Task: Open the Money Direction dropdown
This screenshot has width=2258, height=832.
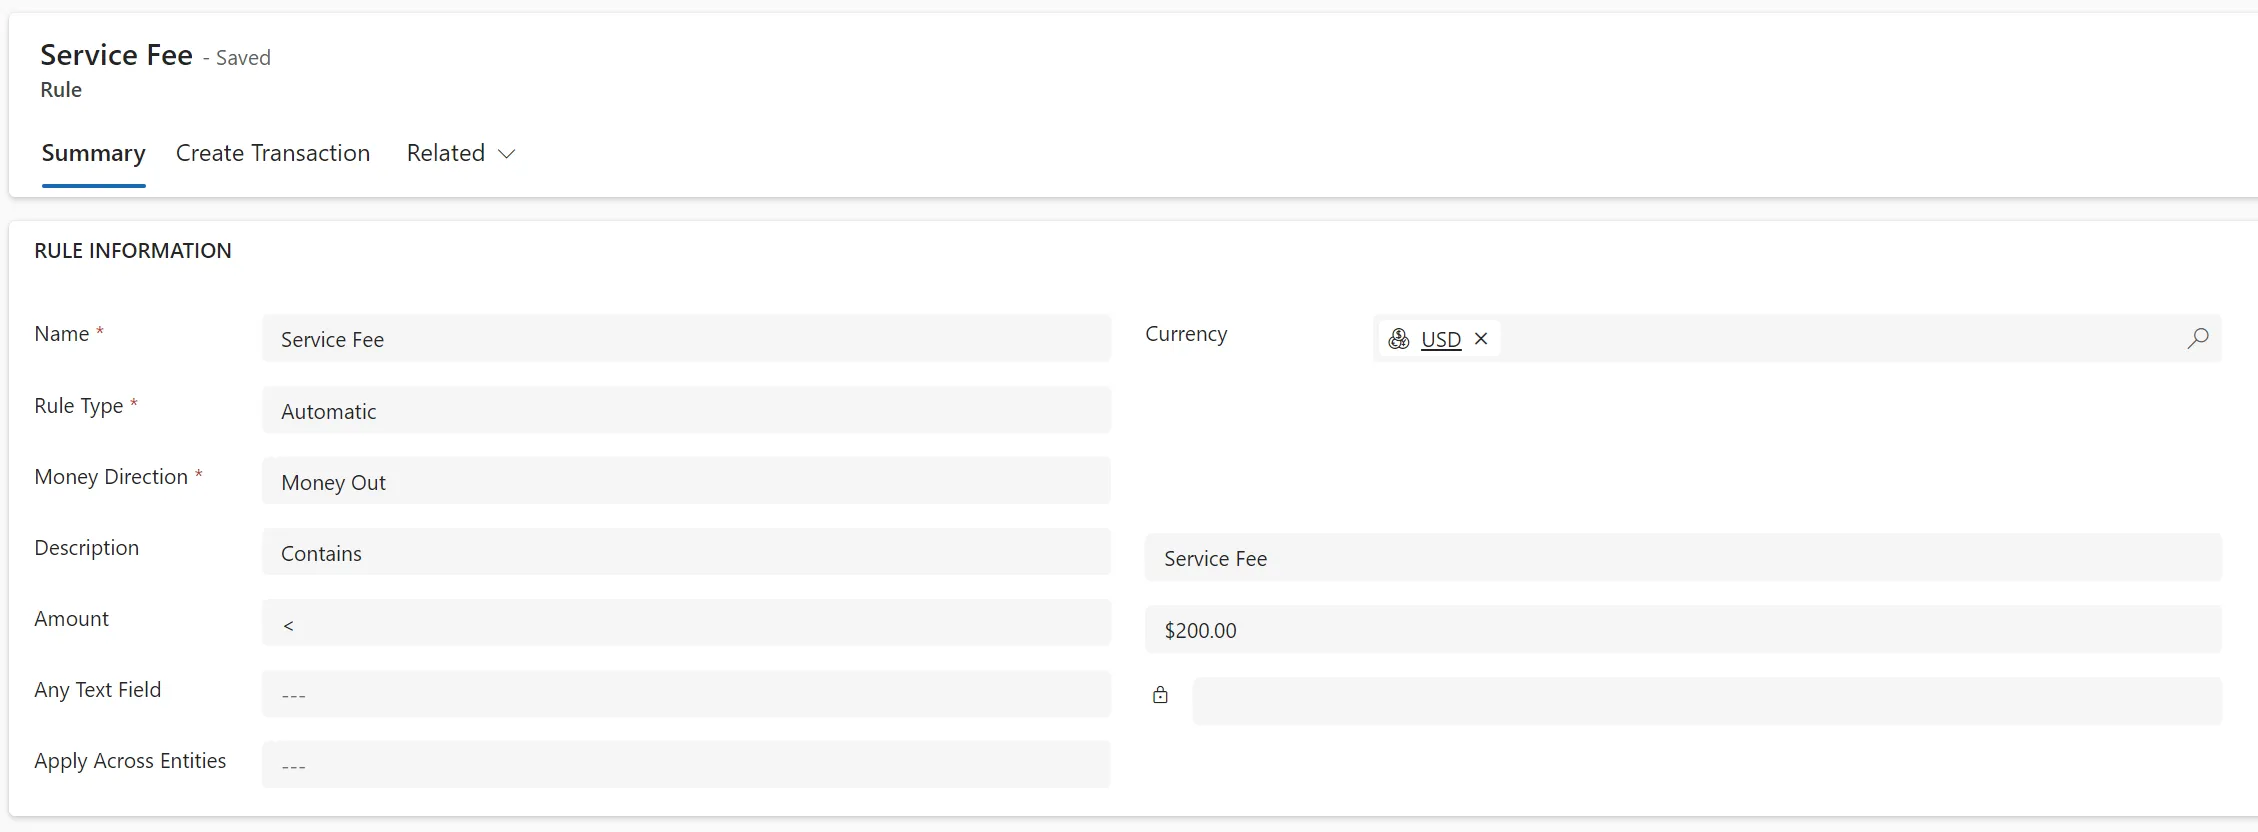Action: tap(686, 481)
